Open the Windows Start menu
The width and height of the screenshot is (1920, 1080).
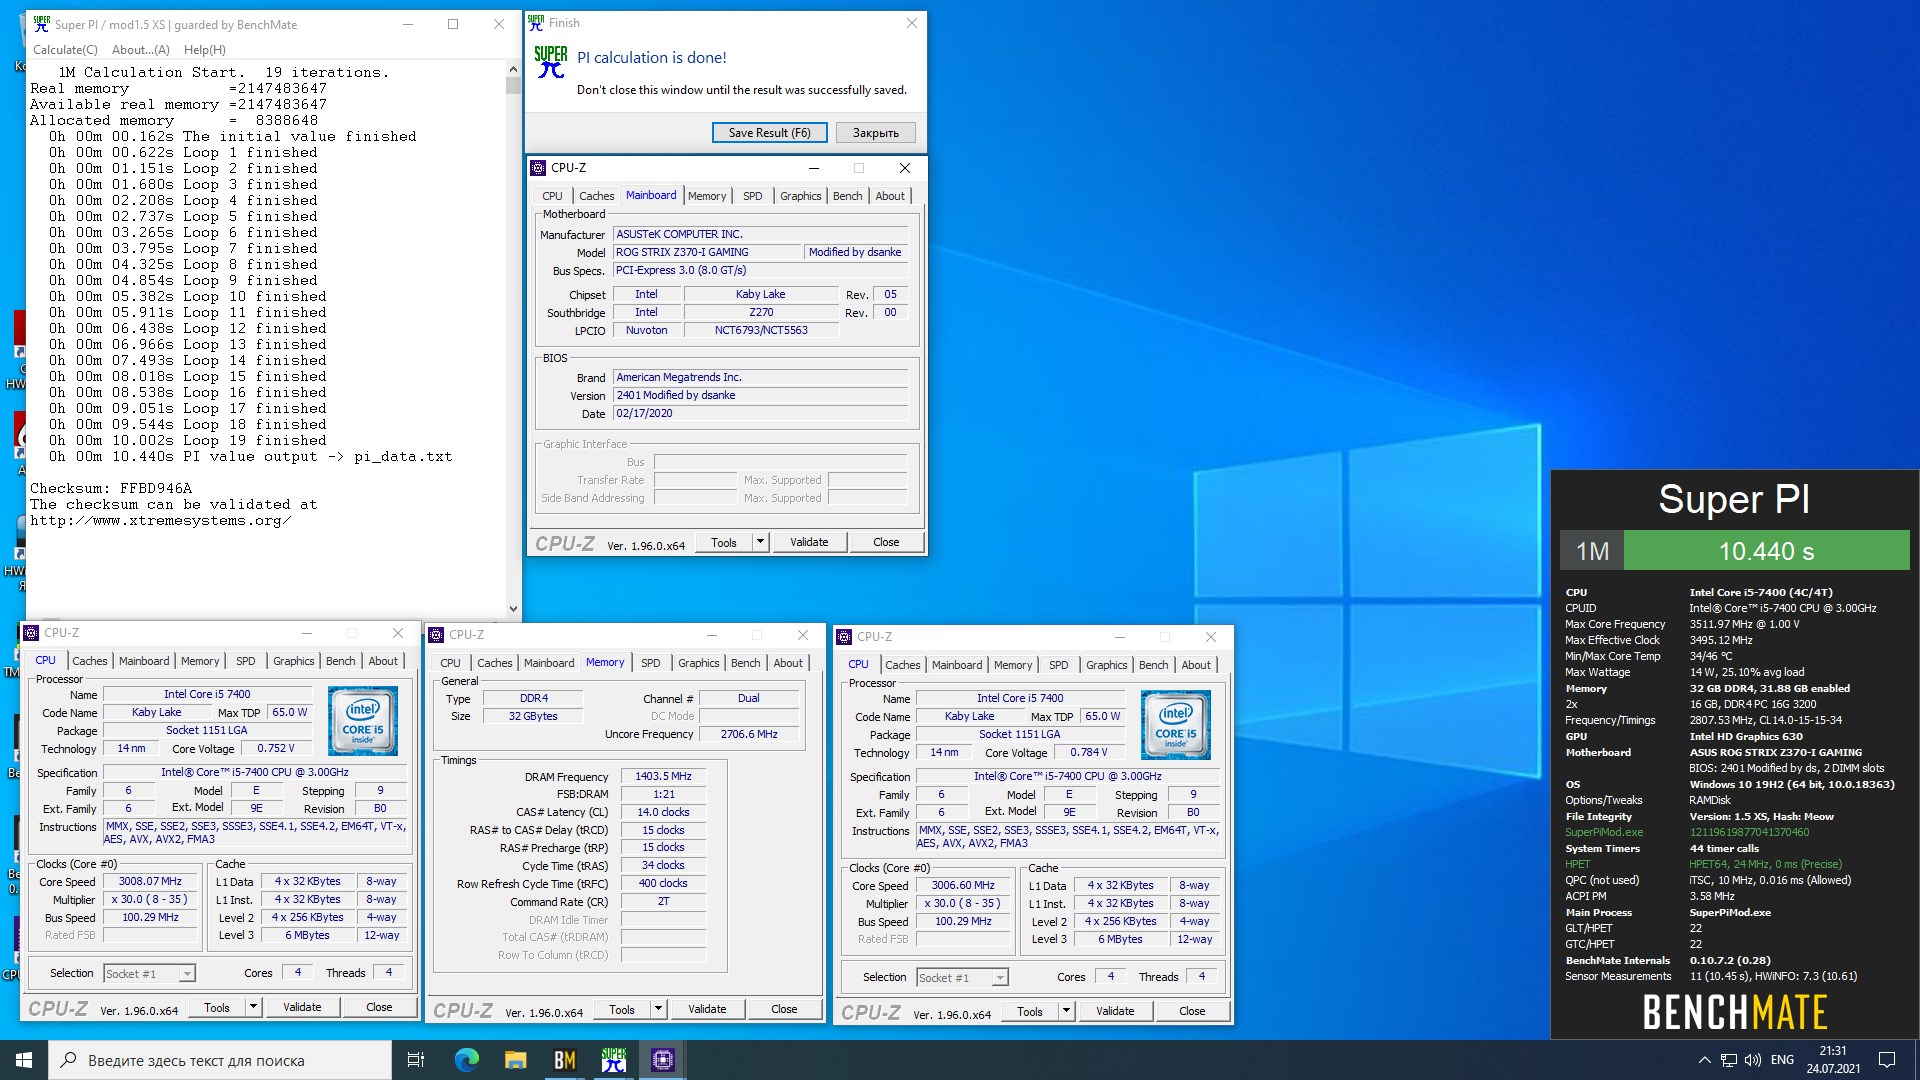[x=24, y=1060]
